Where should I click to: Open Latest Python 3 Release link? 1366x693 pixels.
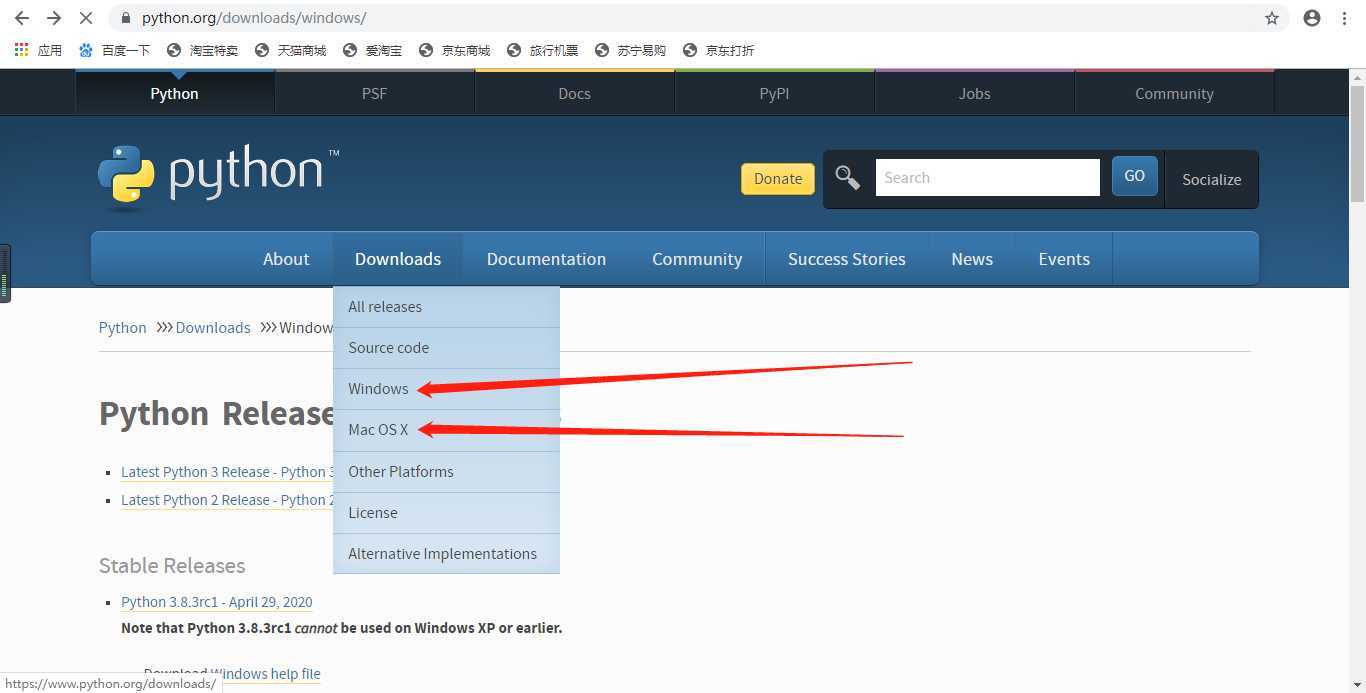[227, 472]
